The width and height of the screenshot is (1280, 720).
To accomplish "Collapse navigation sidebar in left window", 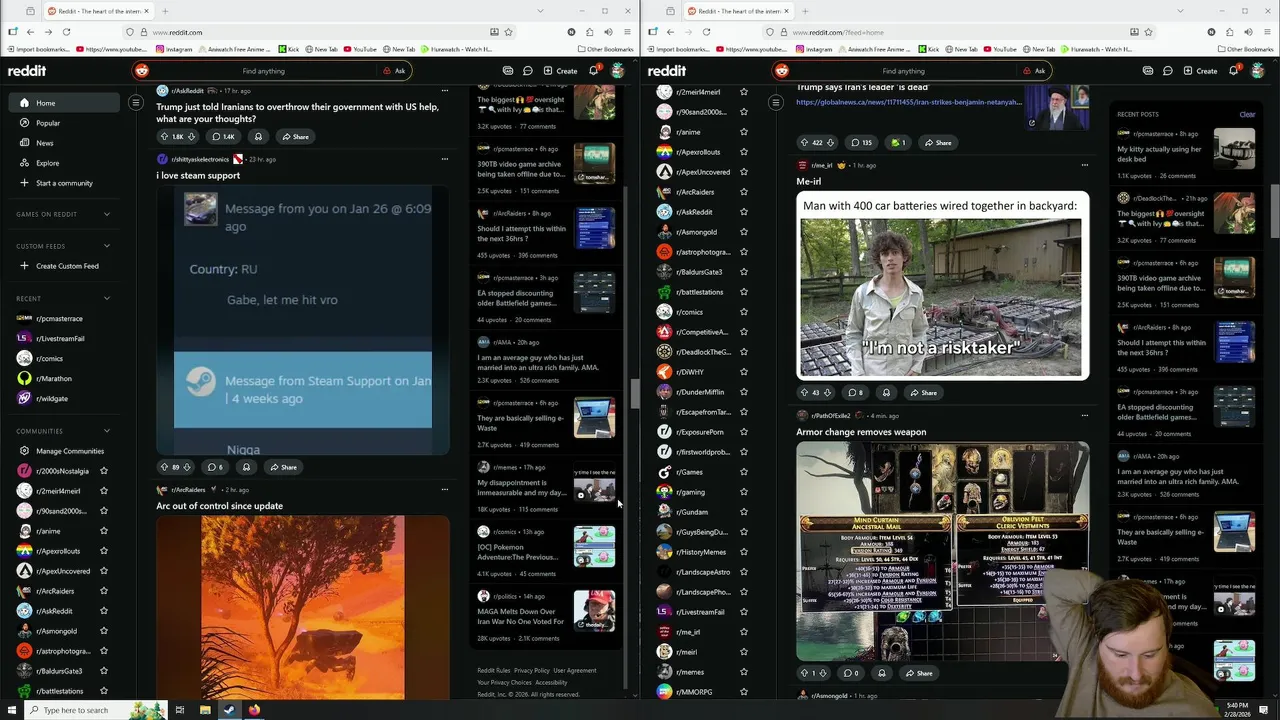I will pyautogui.click(x=136, y=102).
